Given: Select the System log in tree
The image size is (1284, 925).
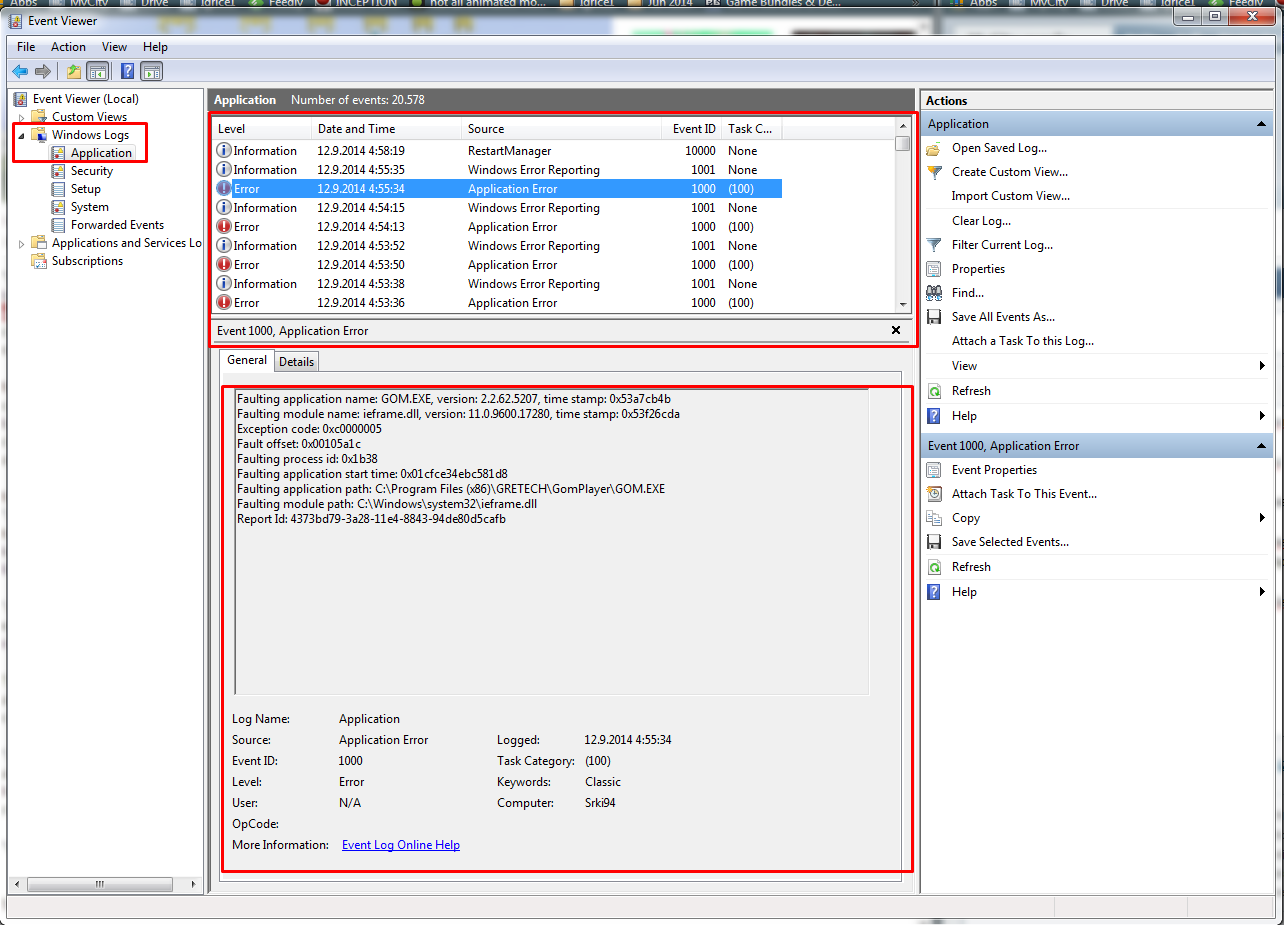Looking at the screenshot, I should click(x=90, y=207).
